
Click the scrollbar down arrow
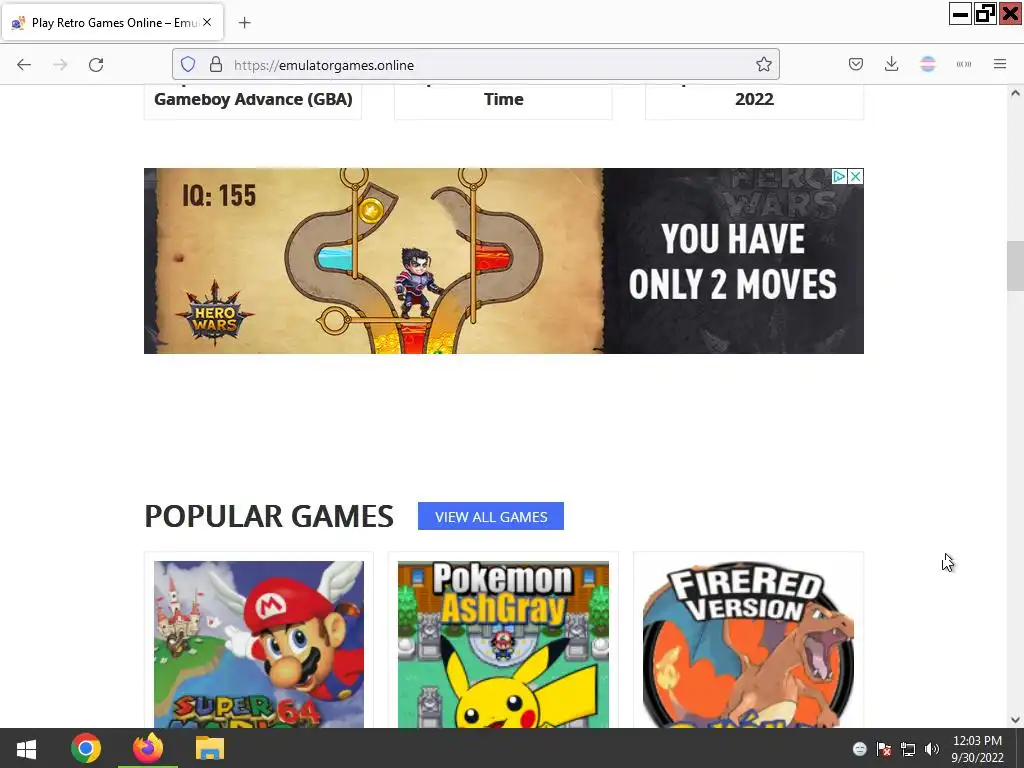(1015, 720)
